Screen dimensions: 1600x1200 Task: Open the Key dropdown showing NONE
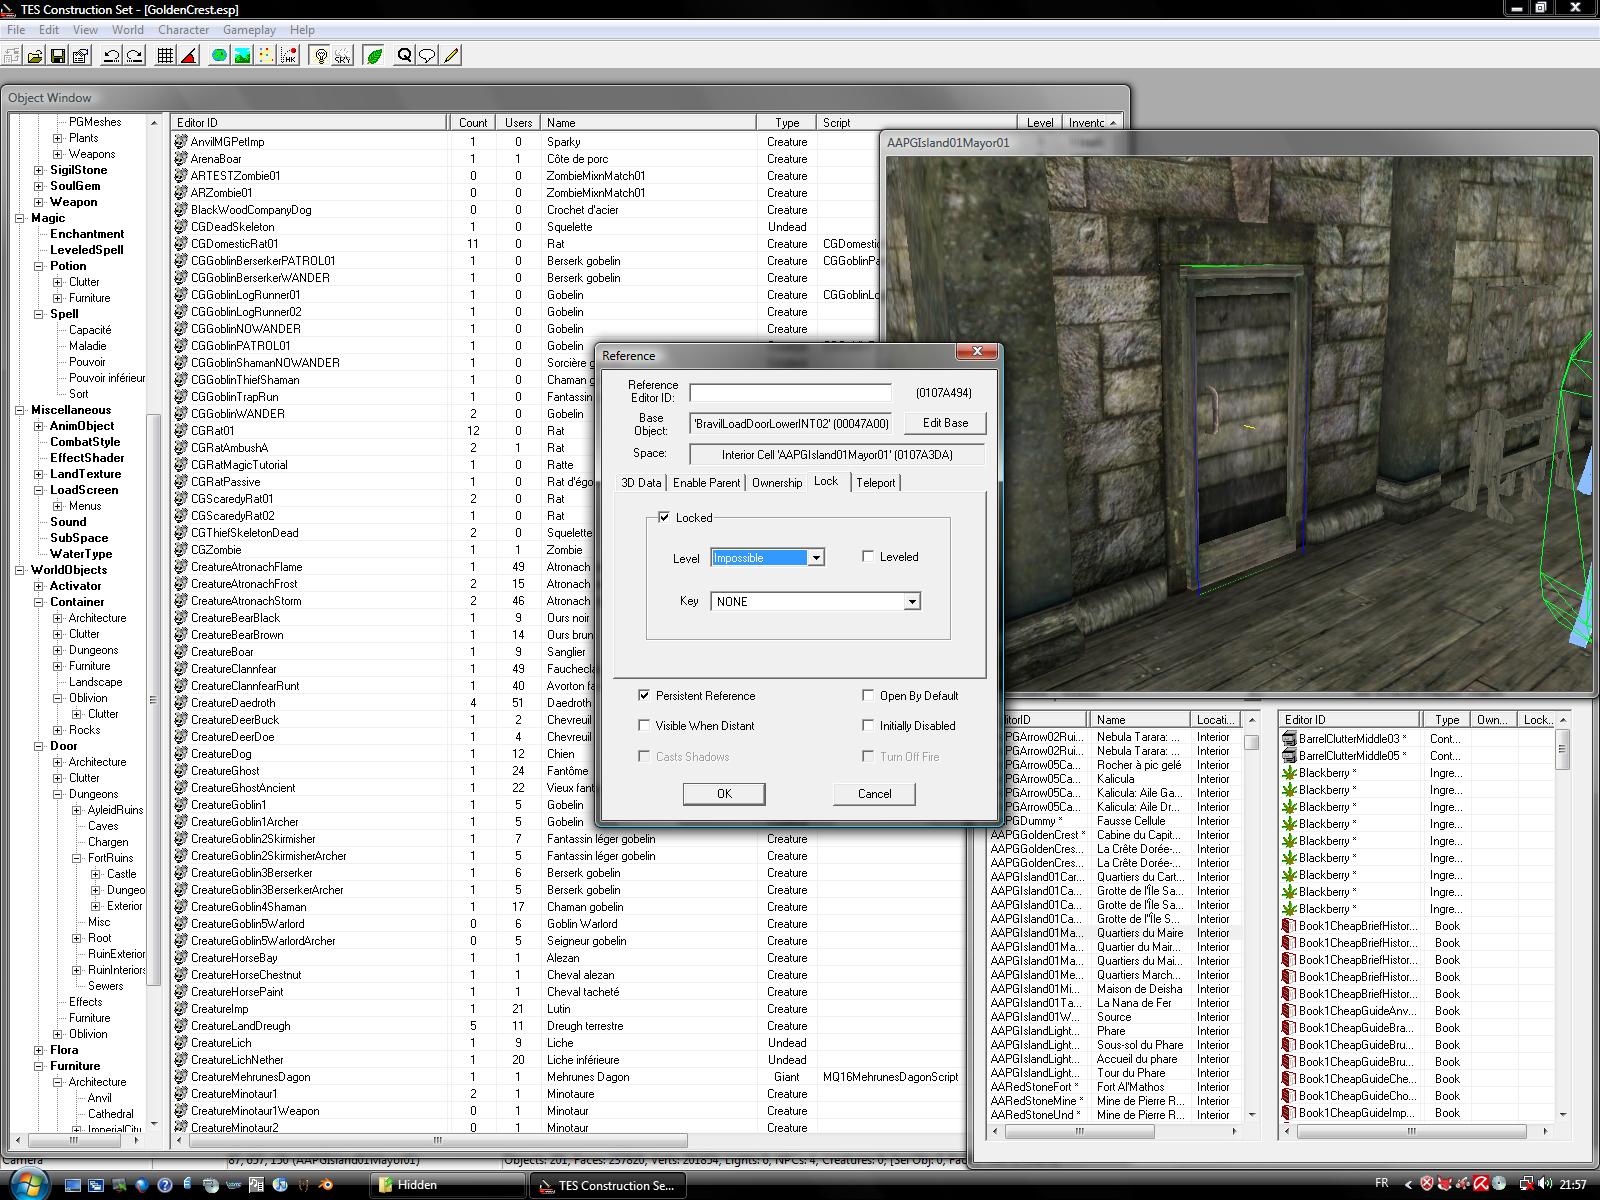(911, 602)
